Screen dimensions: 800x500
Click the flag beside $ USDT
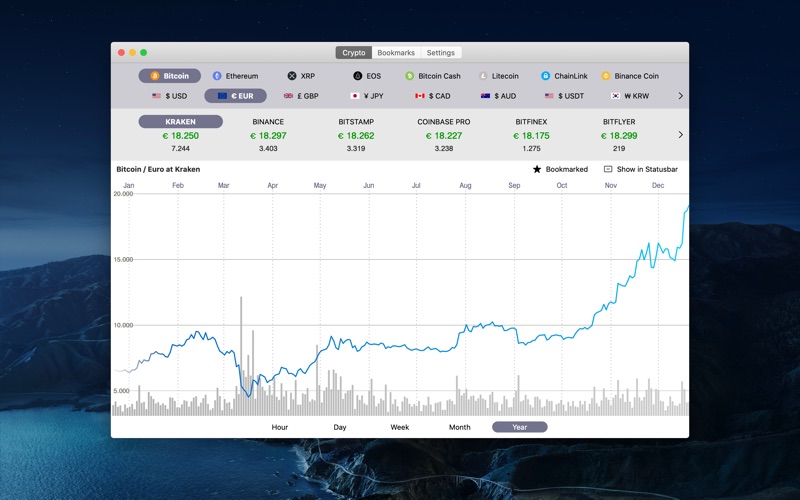click(549, 96)
